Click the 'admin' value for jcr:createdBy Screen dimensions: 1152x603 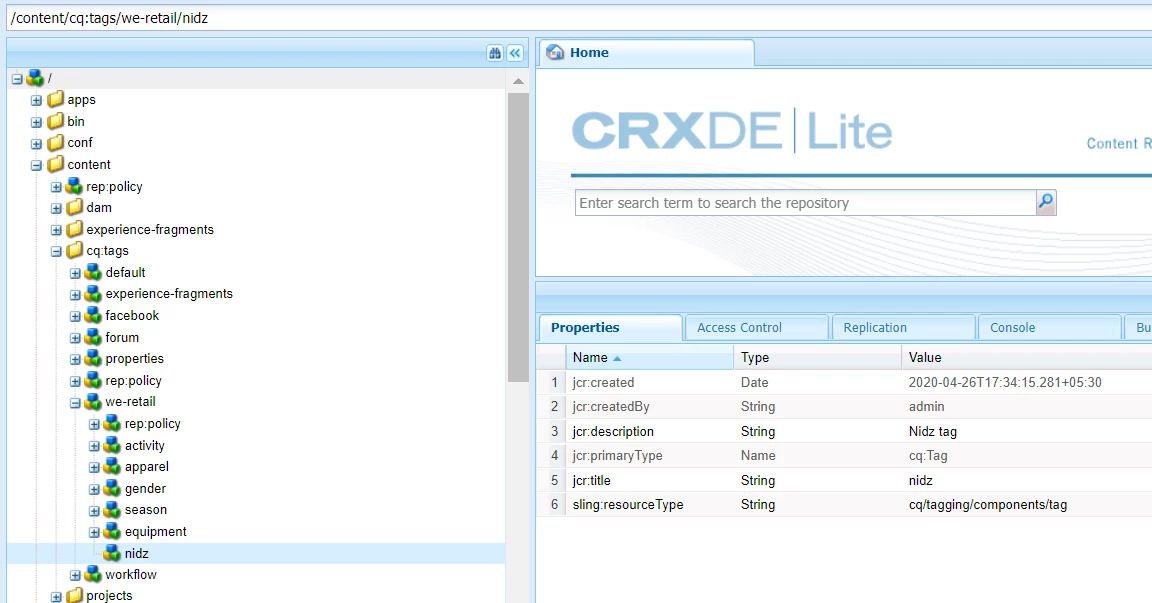[926, 407]
